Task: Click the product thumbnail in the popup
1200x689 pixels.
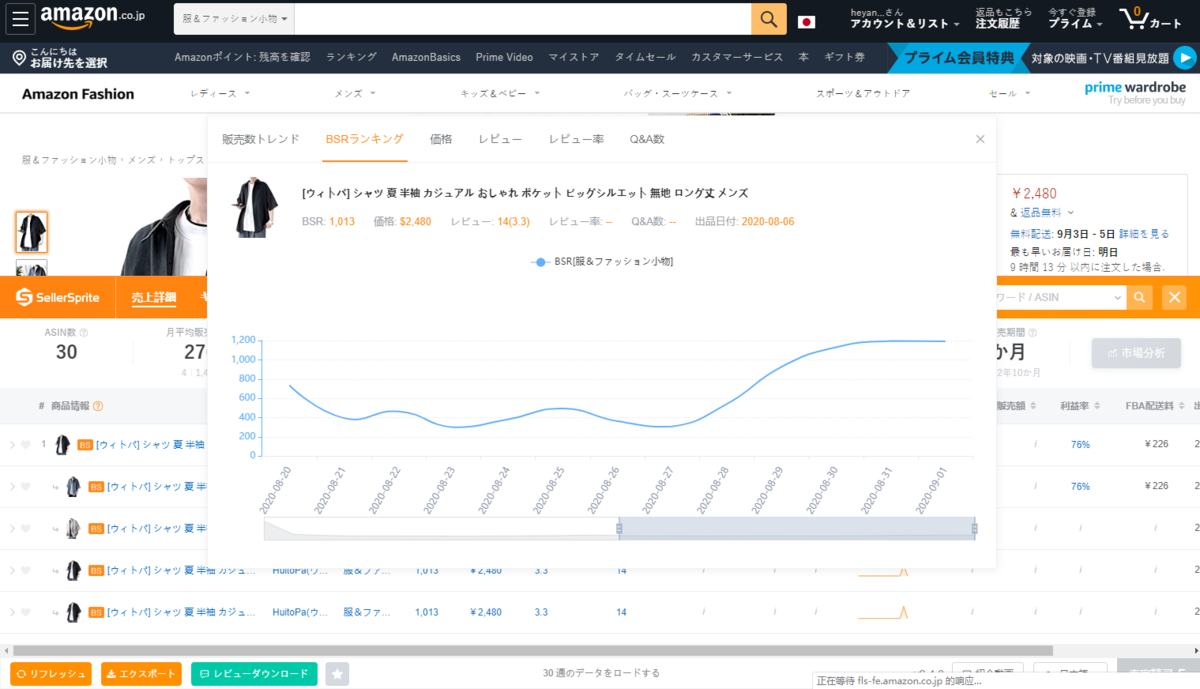Action: point(253,207)
